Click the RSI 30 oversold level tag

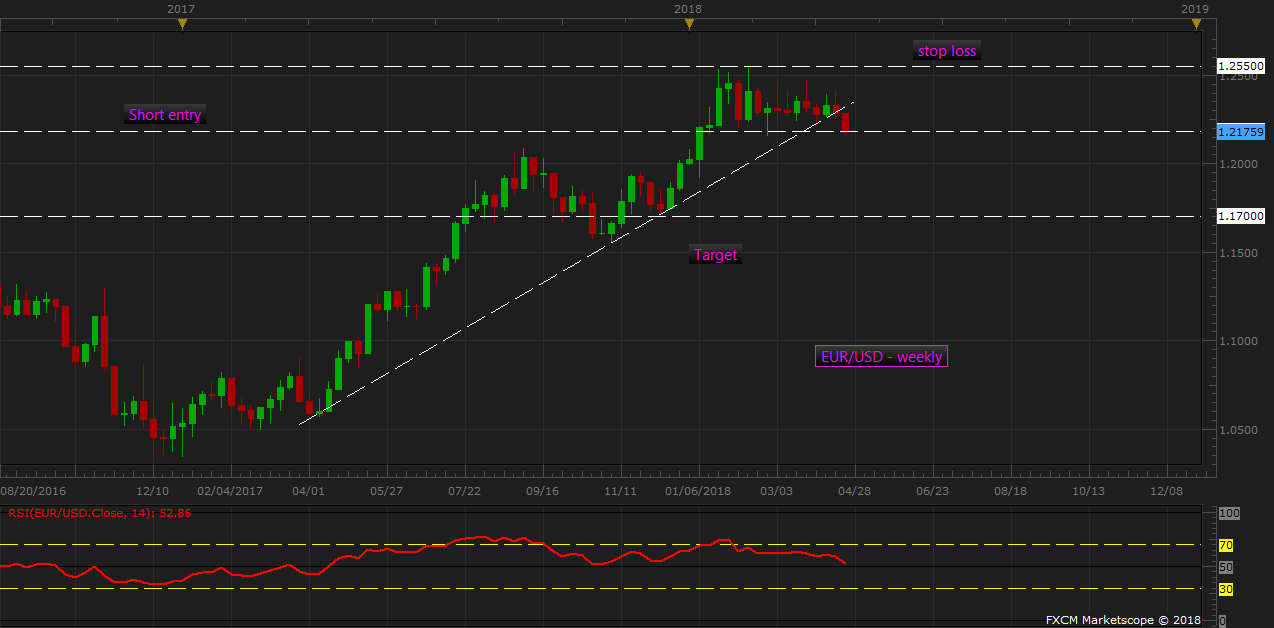click(1225, 589)
